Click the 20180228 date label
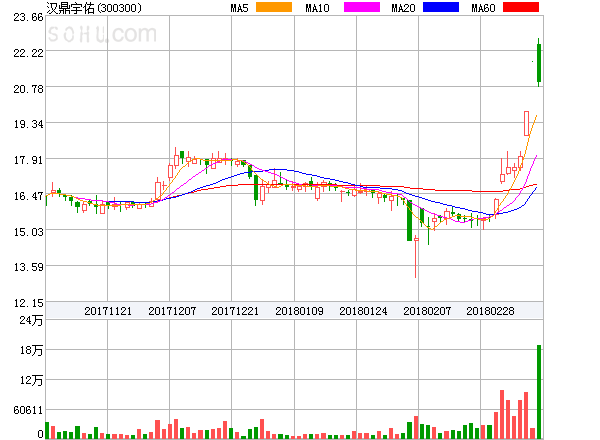 pyautogui.click(x=490, y=311)
